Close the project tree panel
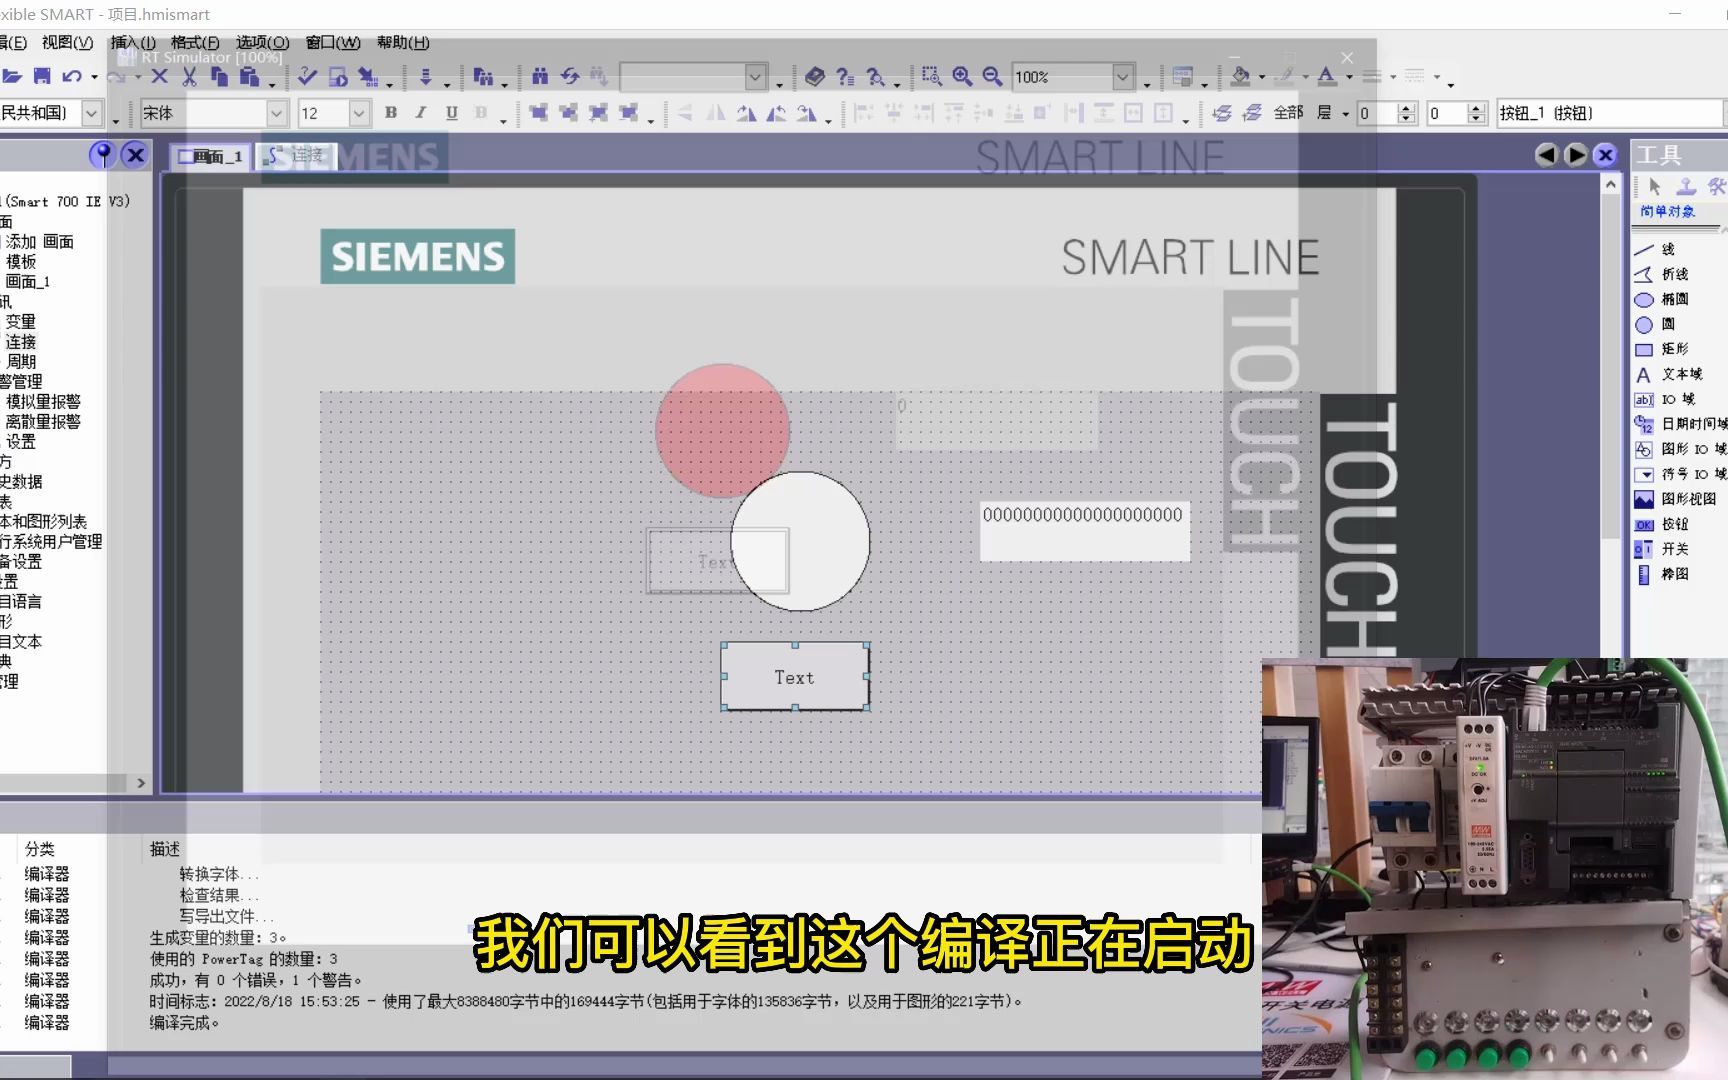Screen dimensions: 1728x1080 pyautogui.click(x=135, y=154)
